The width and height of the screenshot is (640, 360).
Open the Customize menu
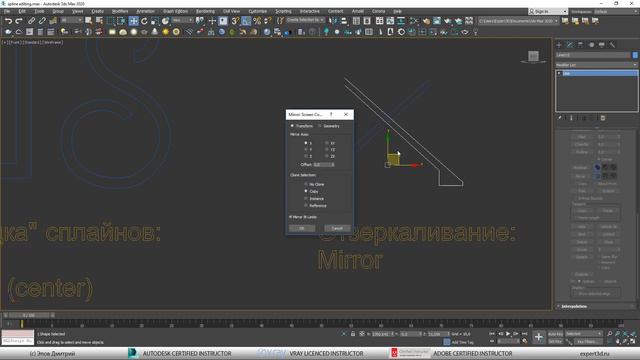tap(258, 11)
